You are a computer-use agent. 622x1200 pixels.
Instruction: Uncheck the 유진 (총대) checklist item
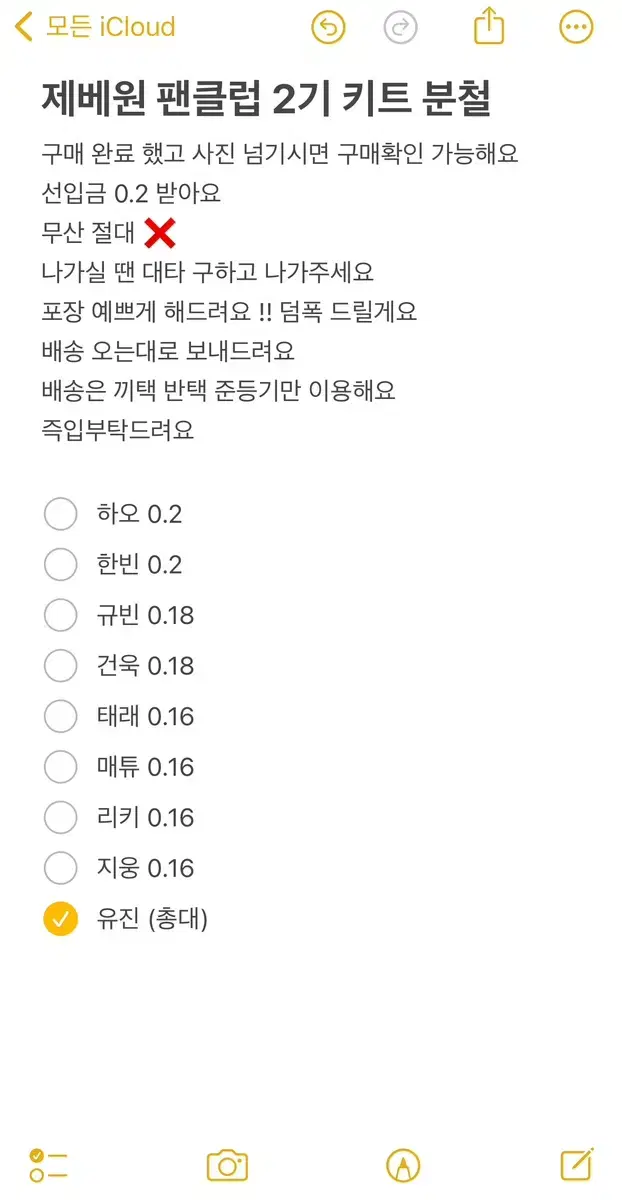click(60, 919)
